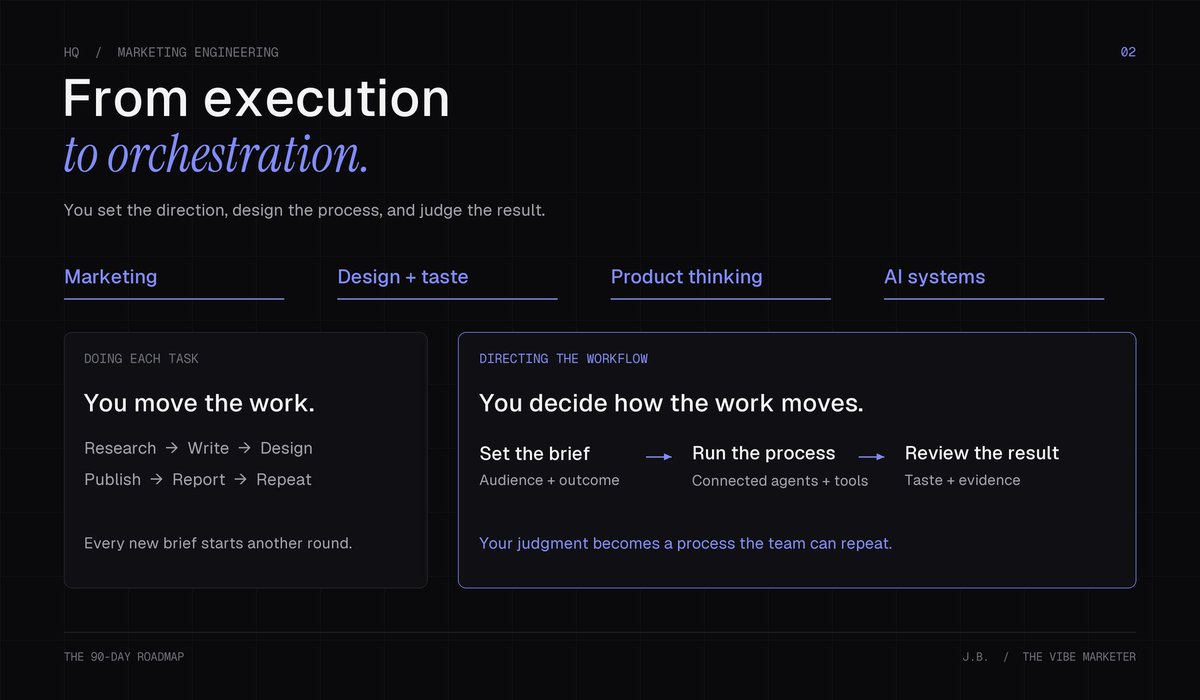Select the "AI systems" label

click(x=934, y=277)
